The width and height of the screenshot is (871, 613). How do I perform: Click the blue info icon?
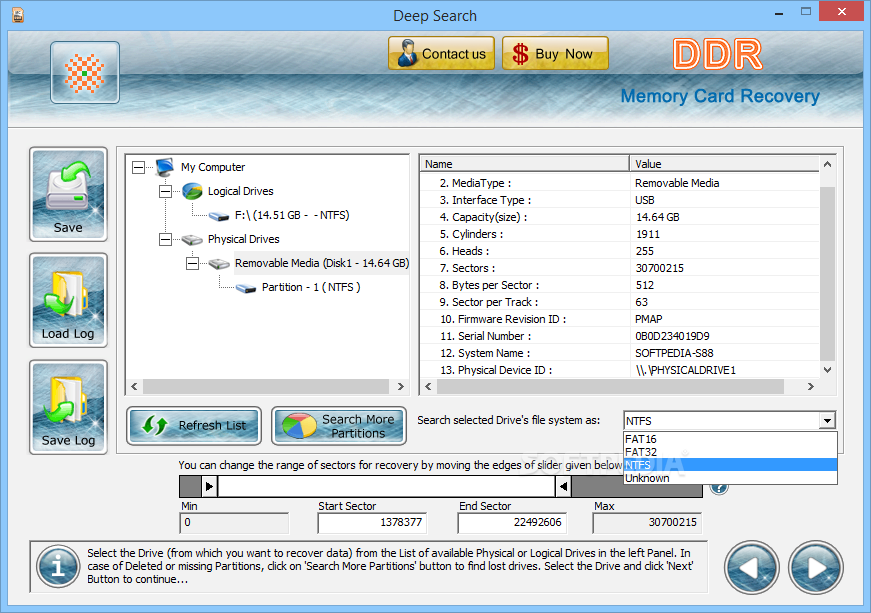[x=58, y=566]
